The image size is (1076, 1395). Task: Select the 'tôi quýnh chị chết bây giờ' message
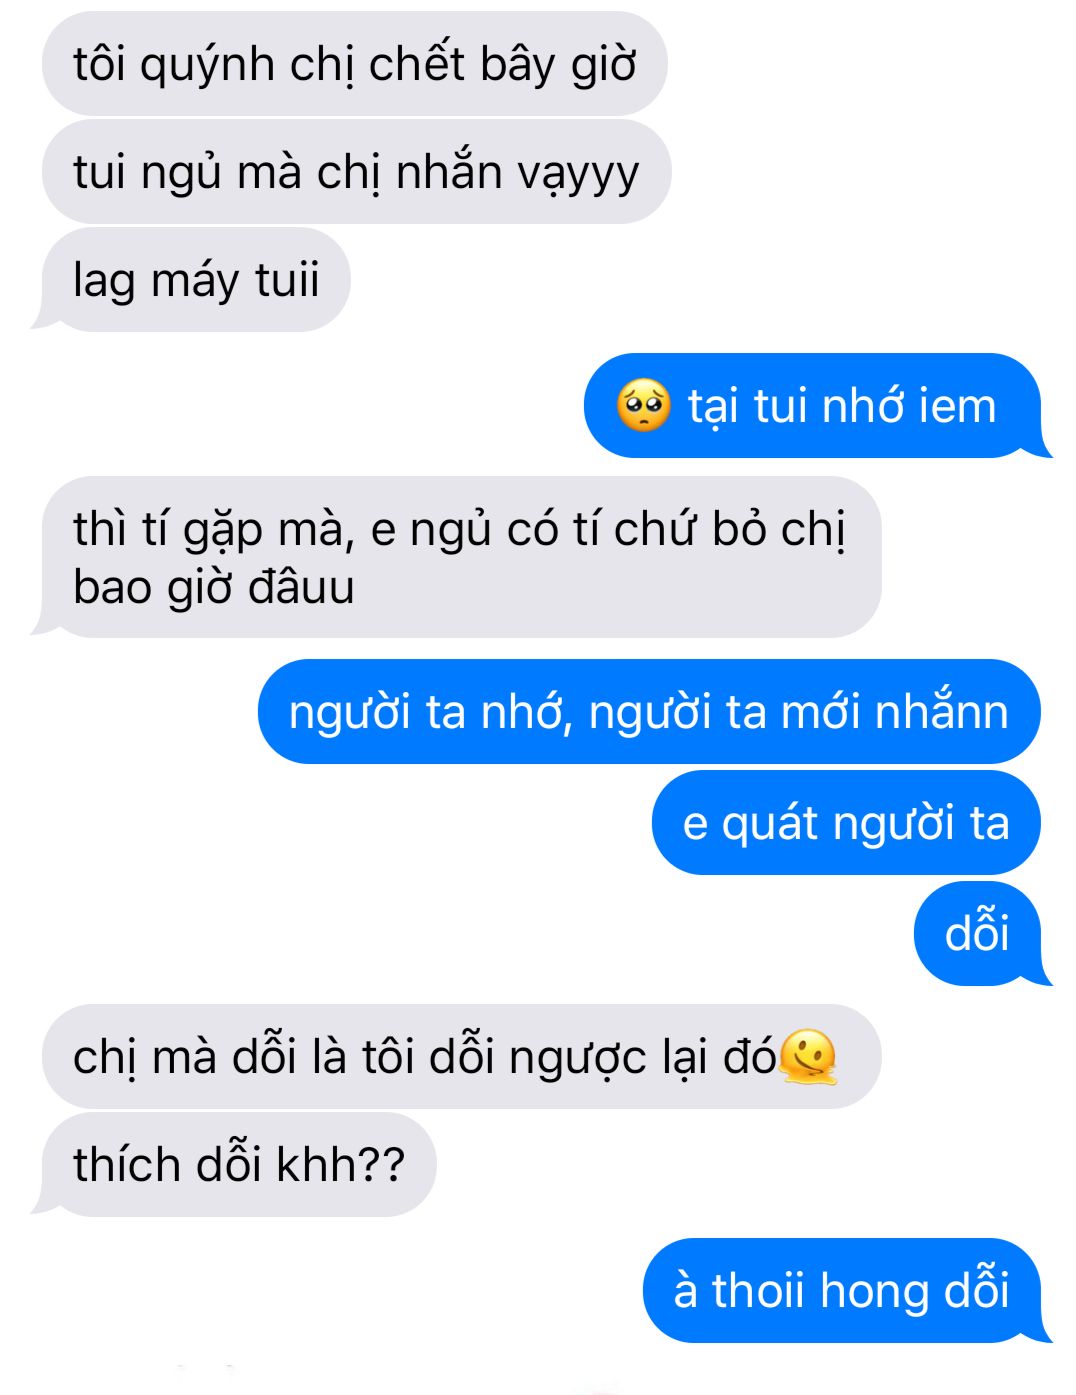354,64
